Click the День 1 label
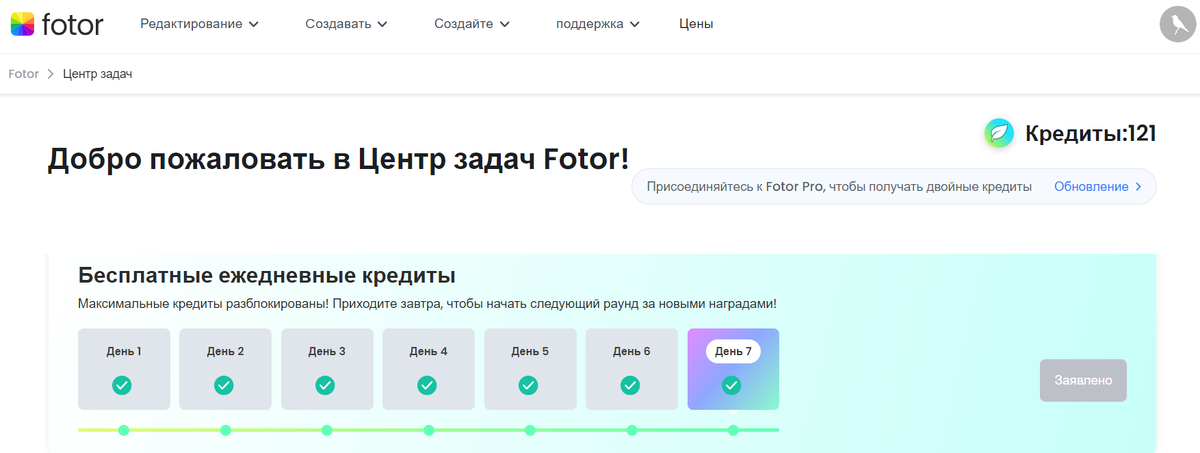 pyautogui.click(x=124, y=352)
